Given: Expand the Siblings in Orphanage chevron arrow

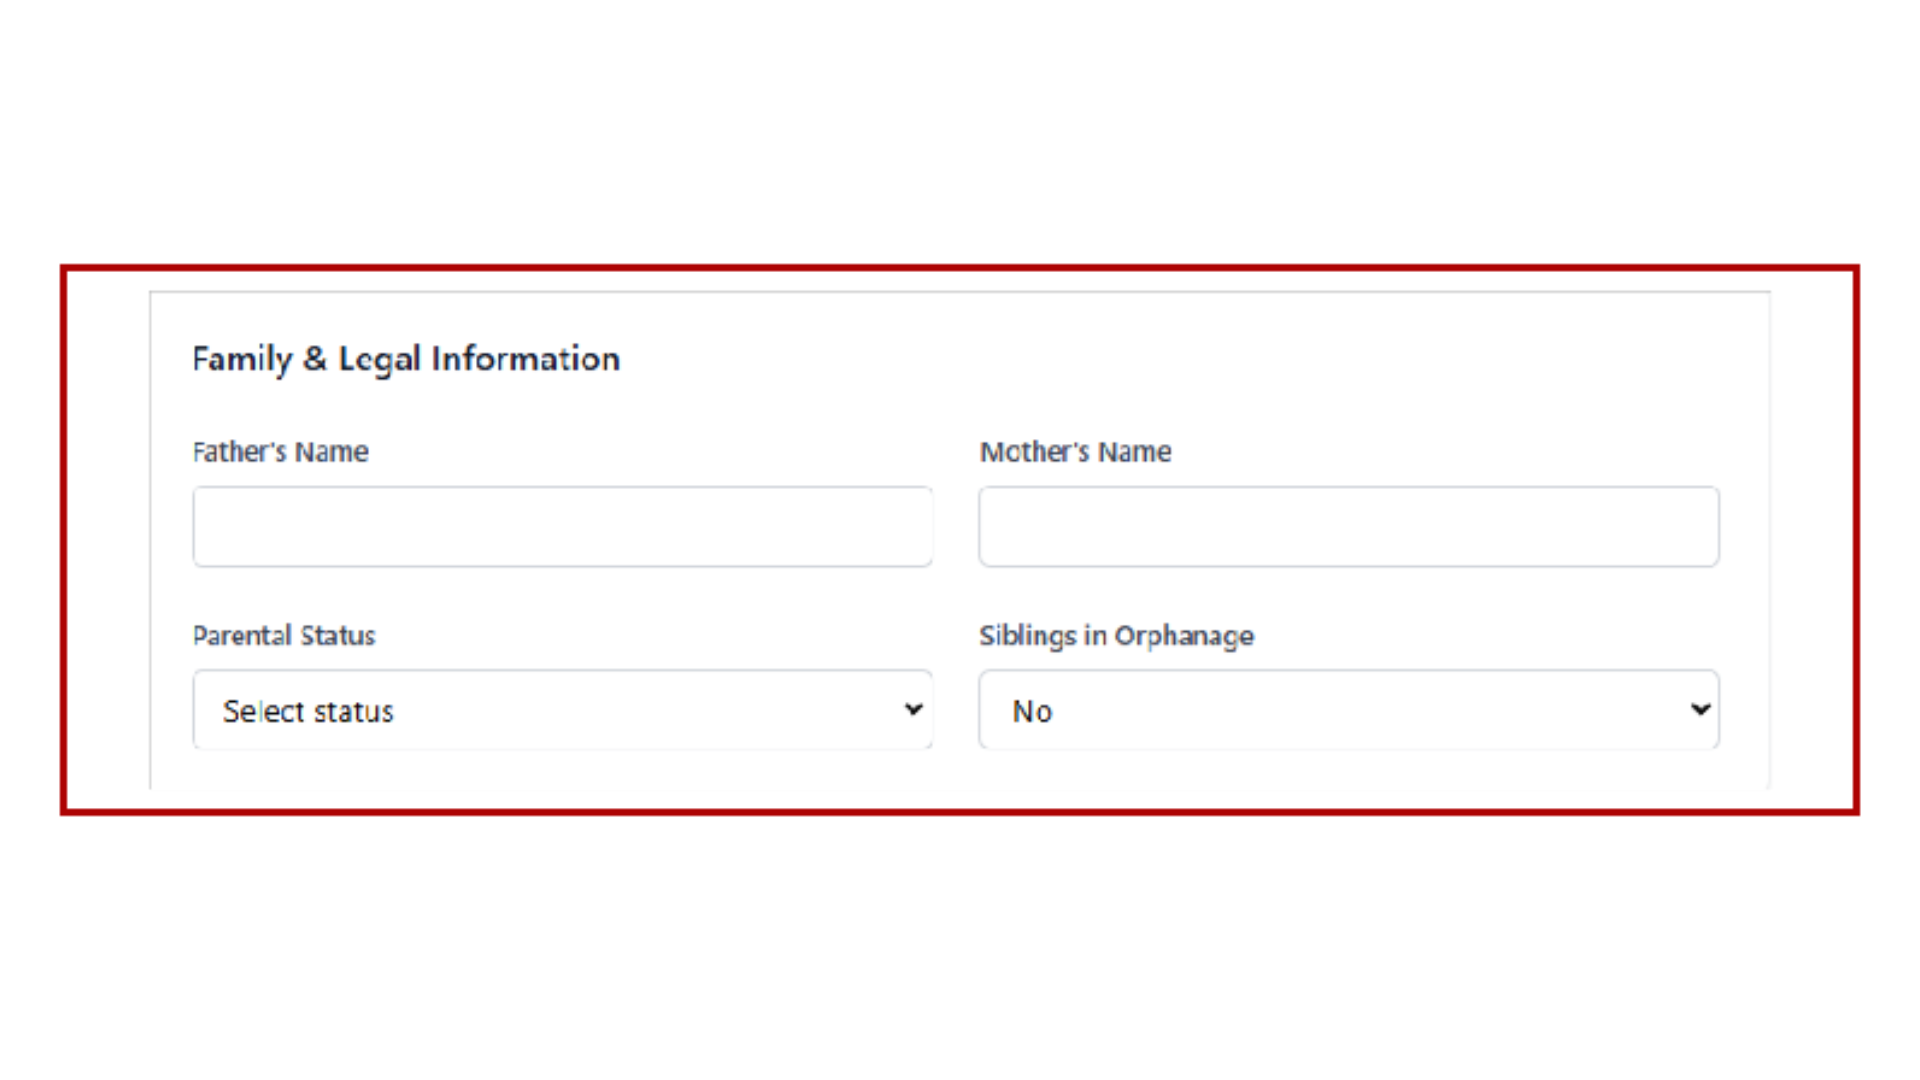Looking at the screenshot, I should 1700,709.
